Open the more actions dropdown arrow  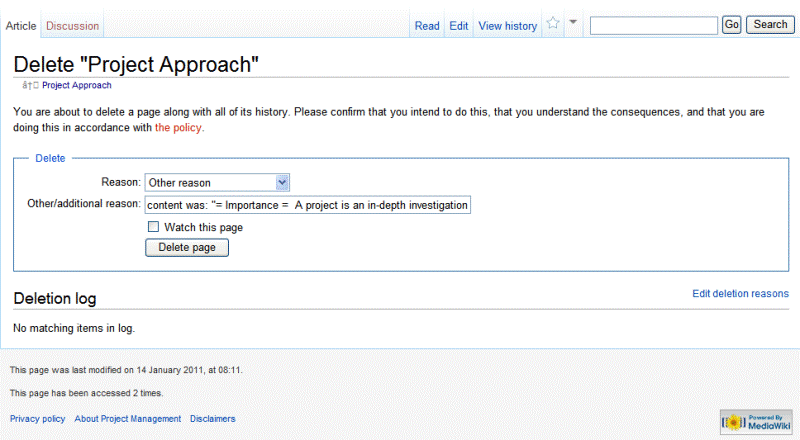click(573, 22)
